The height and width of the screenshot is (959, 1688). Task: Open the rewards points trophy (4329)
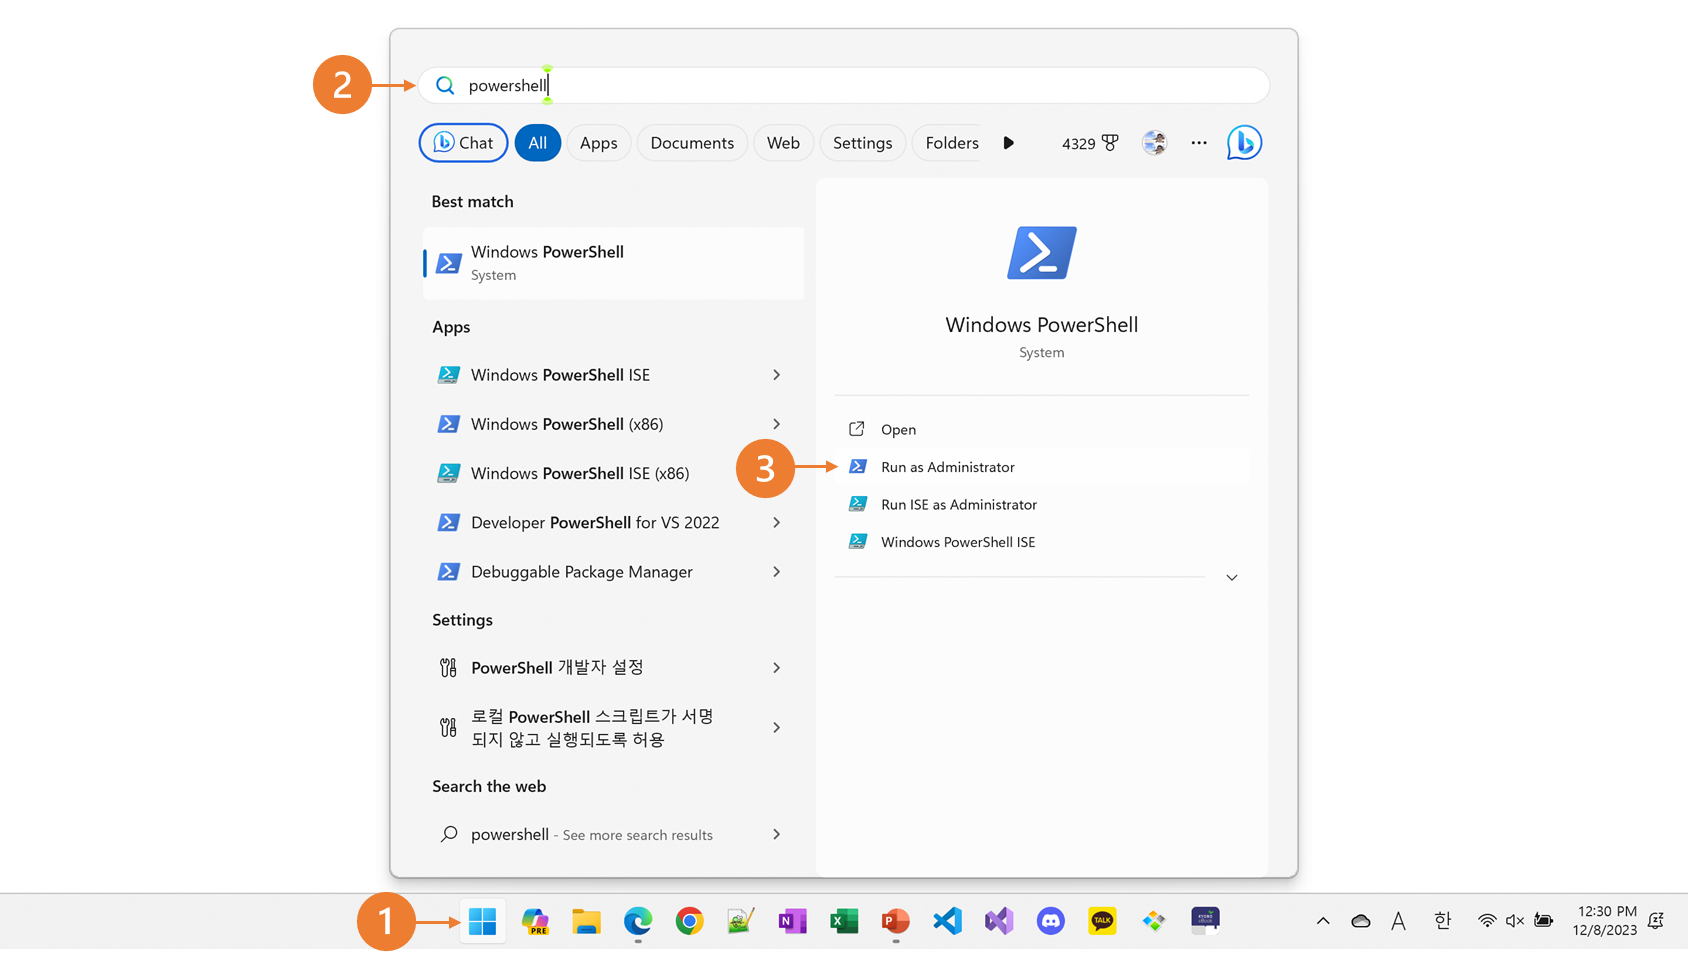point(1090,143)
